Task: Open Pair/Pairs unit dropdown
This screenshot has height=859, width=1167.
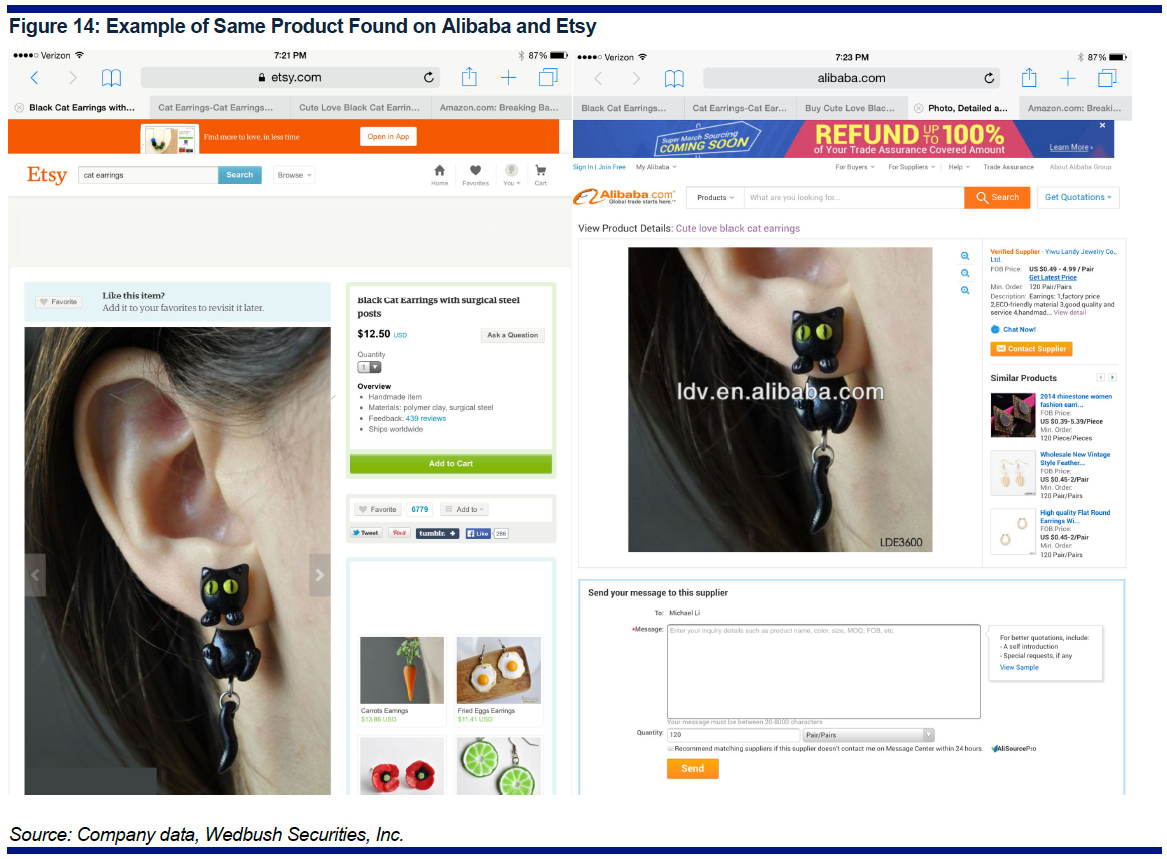Action: (869, 735)
